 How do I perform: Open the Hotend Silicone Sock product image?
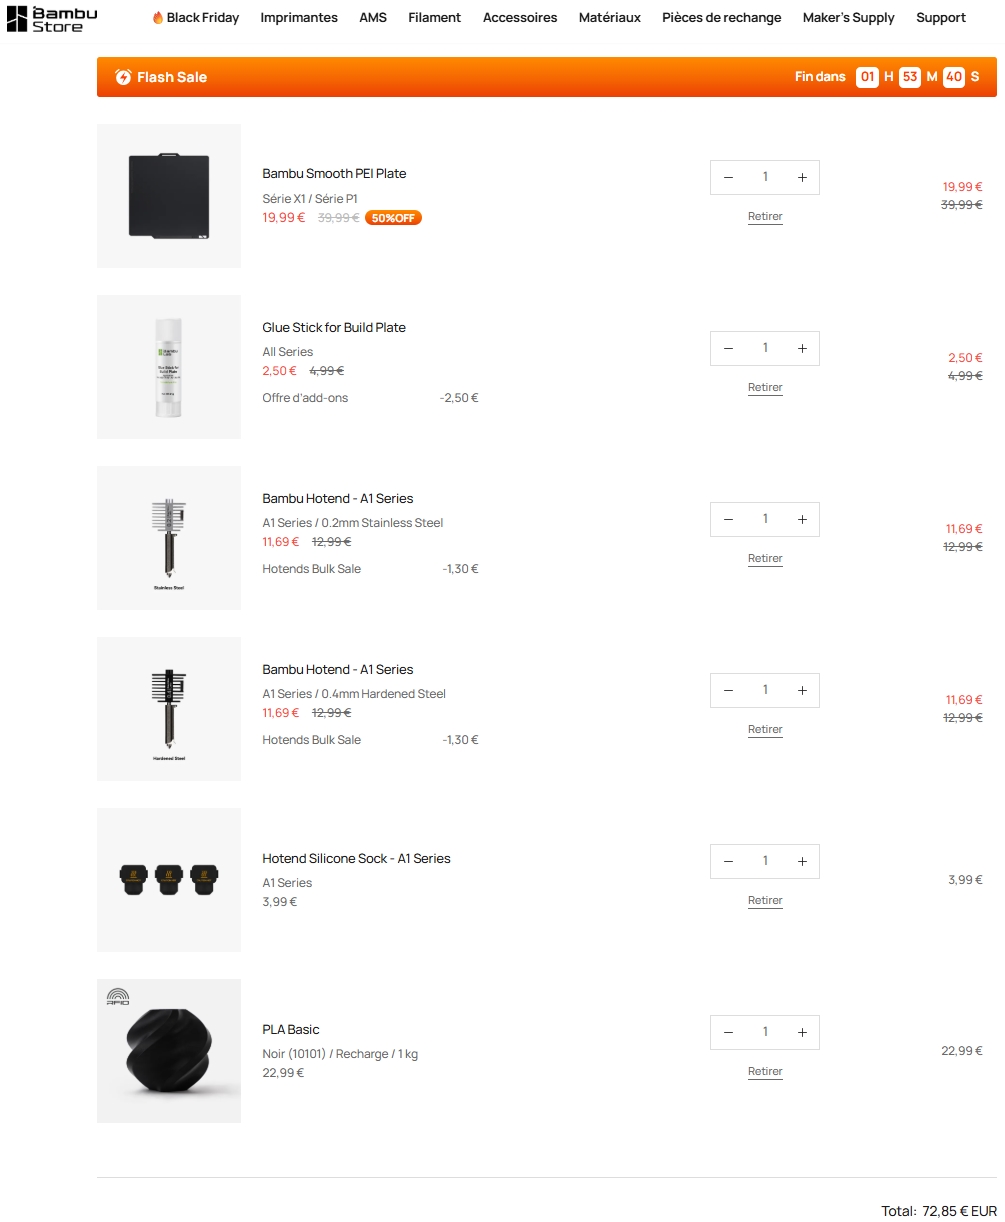click(169, 880)
